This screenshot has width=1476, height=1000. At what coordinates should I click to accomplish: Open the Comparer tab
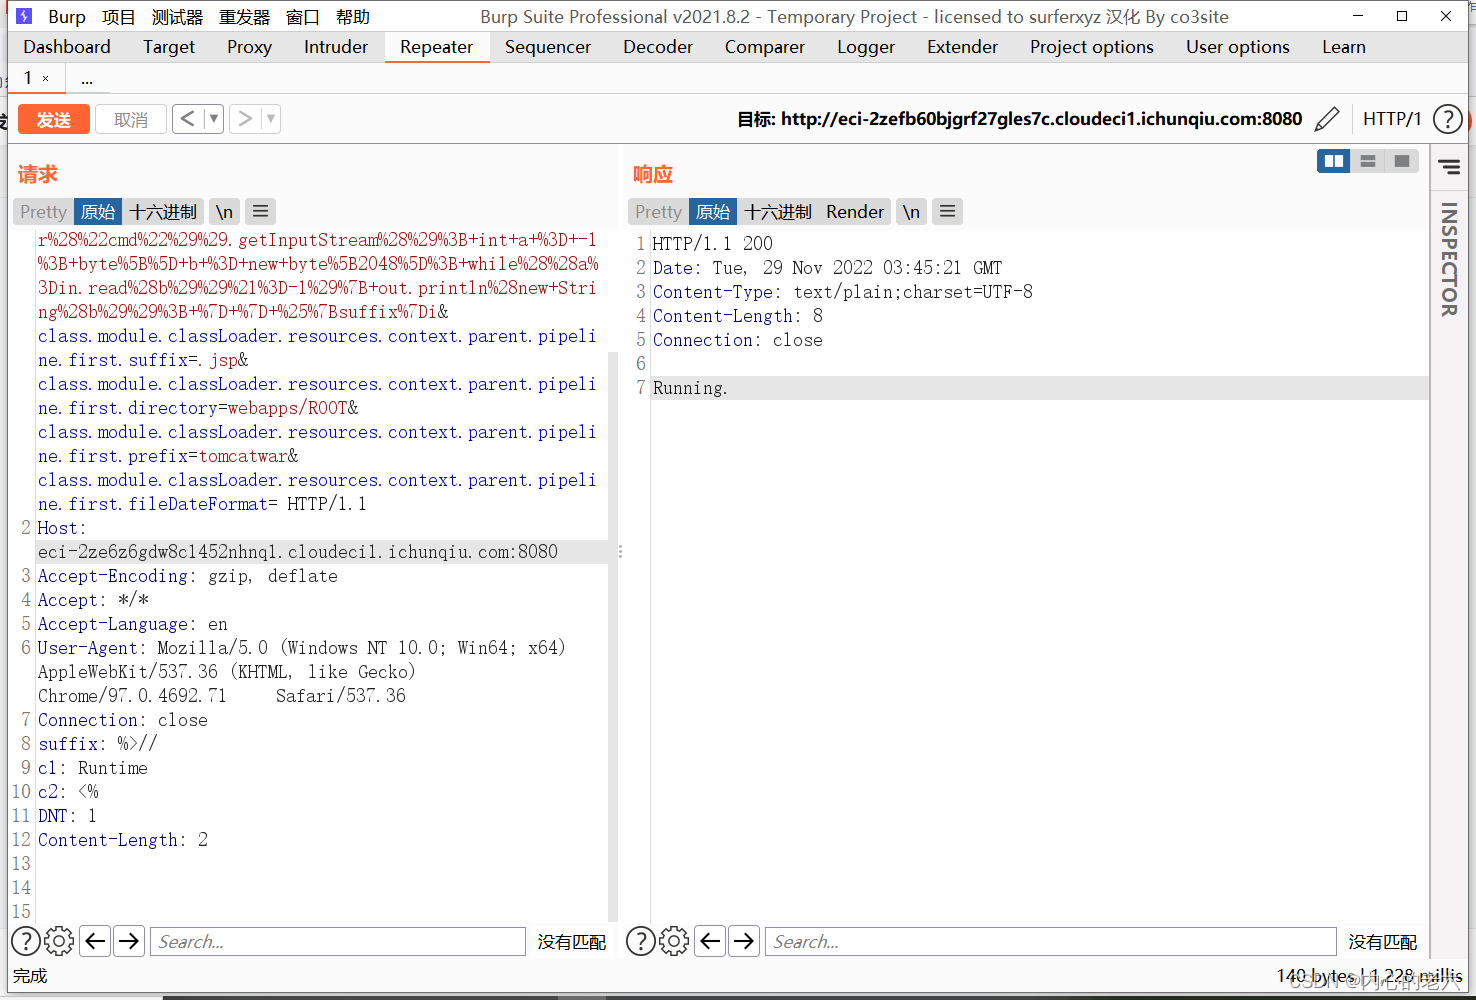click(x=765, y=47)
